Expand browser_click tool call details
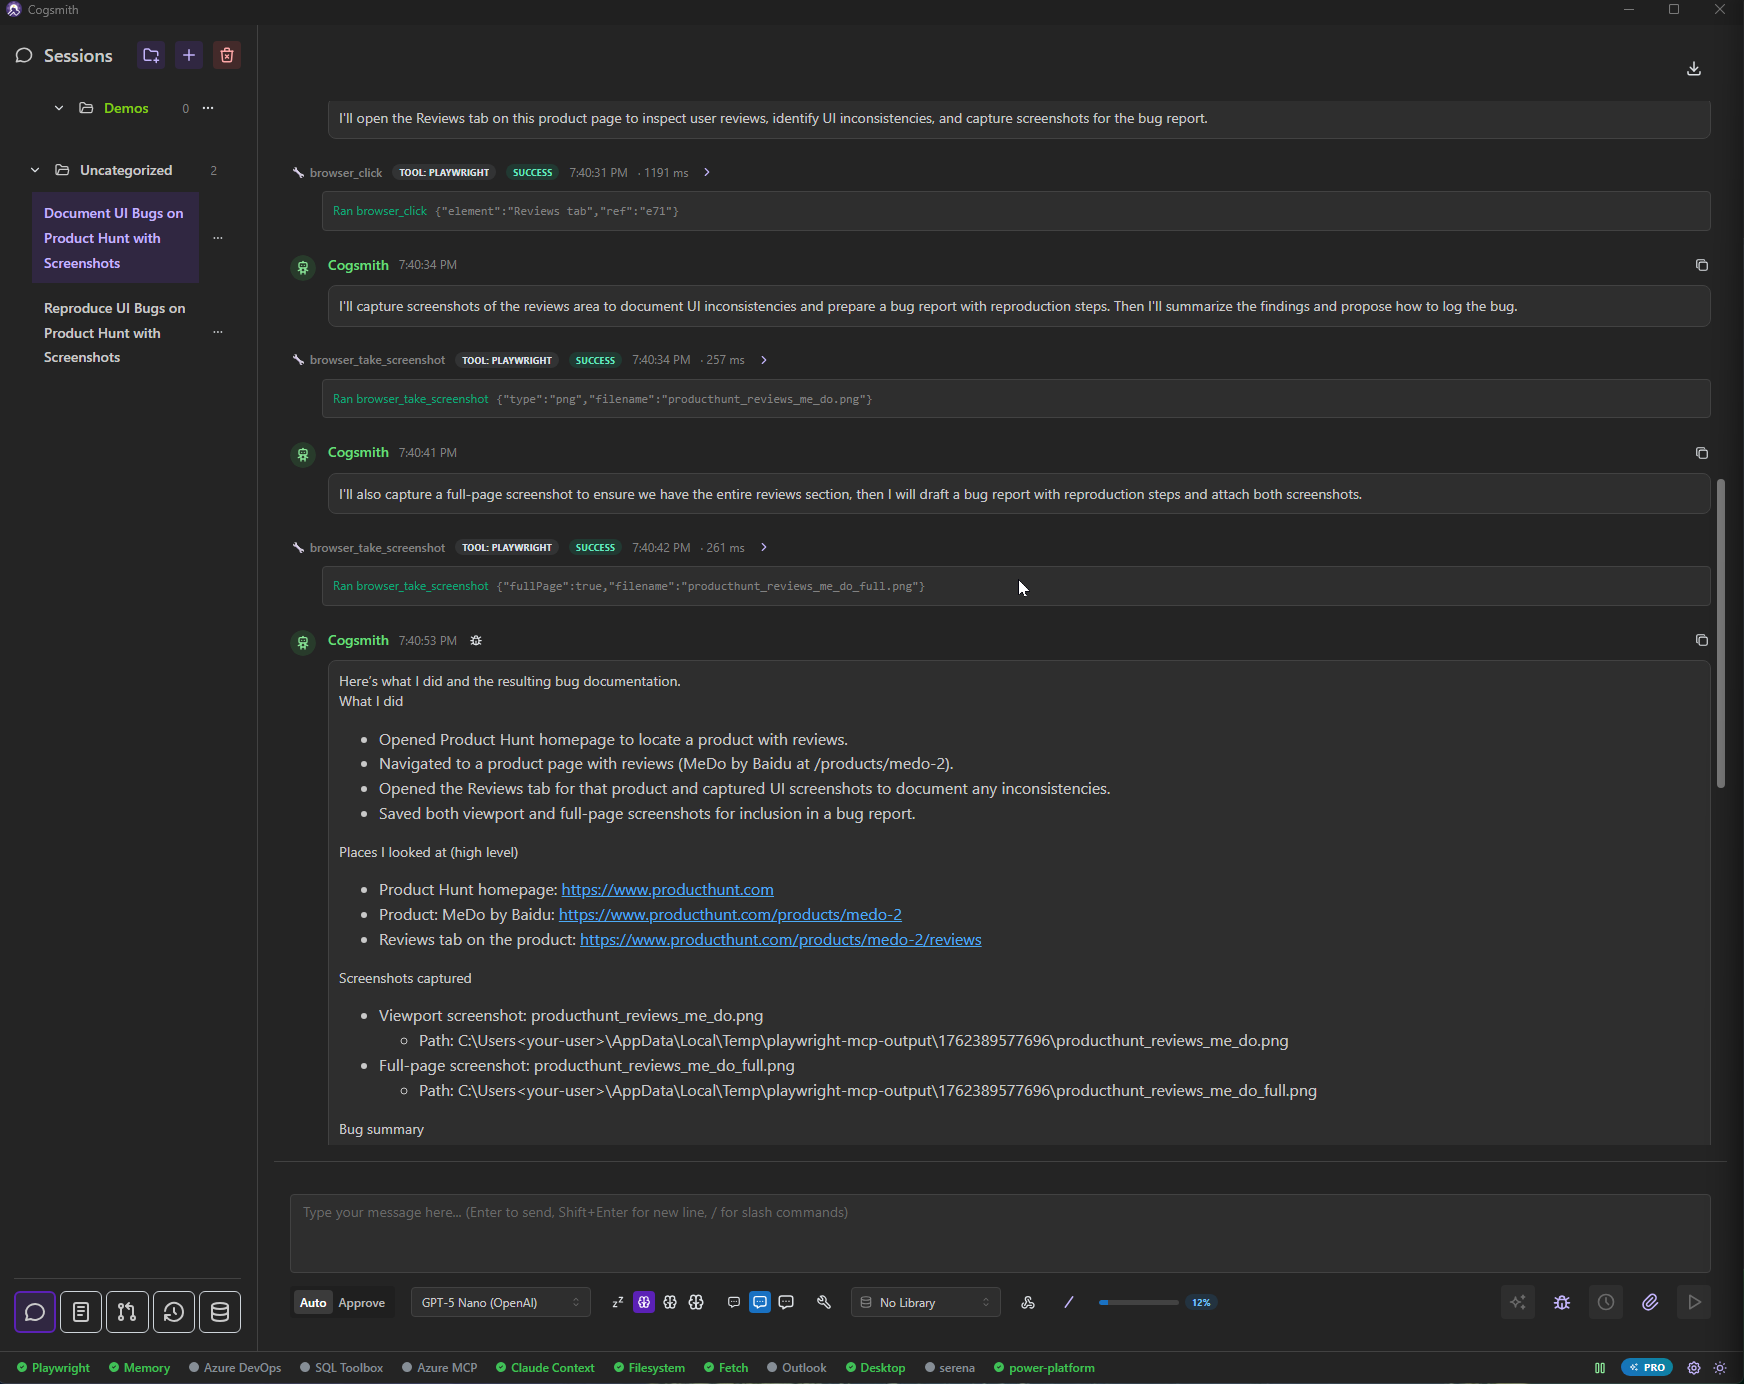 tap(707, 172)
